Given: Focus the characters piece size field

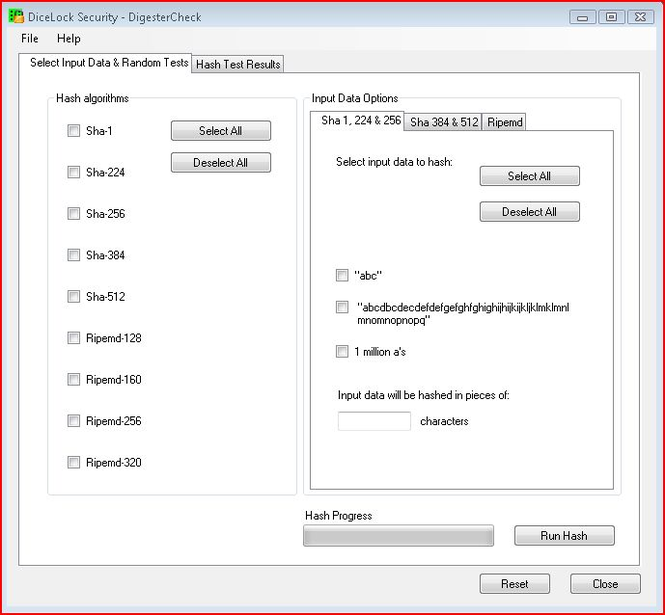Looking at the screenshot, I should point(374,421).
